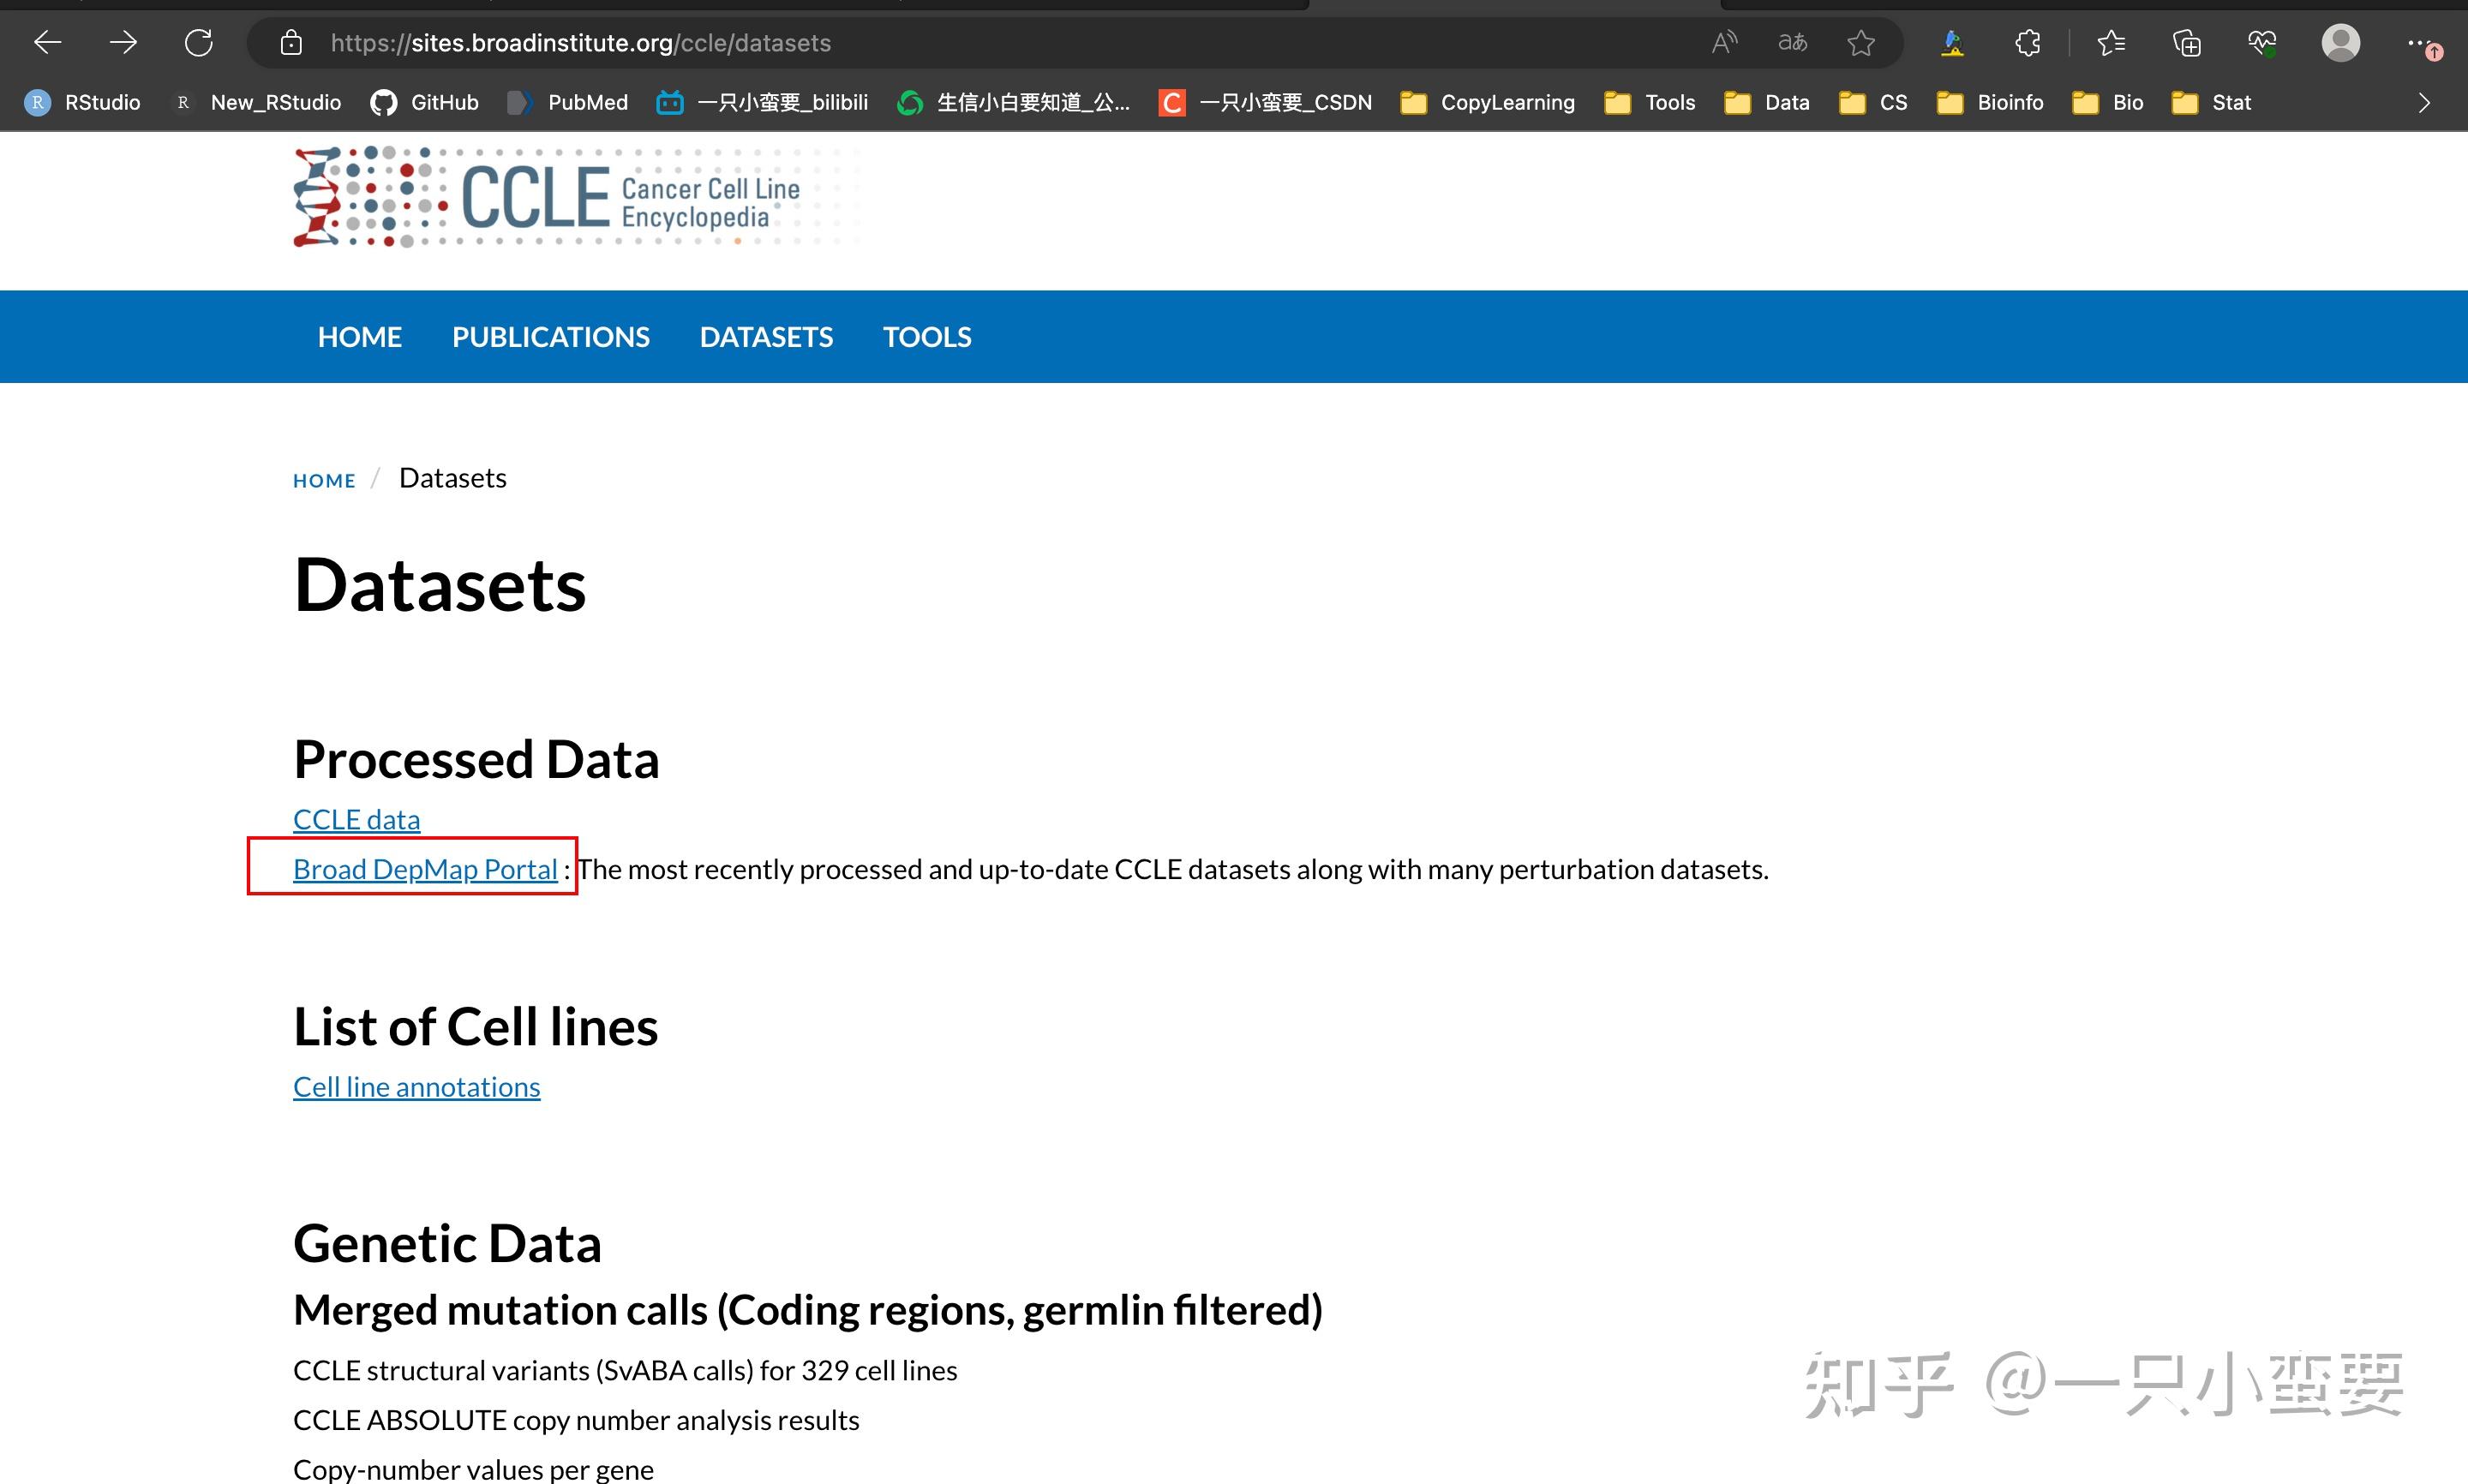
Task: Open Browser Essentials heart icon
Action: point(2263,43)
